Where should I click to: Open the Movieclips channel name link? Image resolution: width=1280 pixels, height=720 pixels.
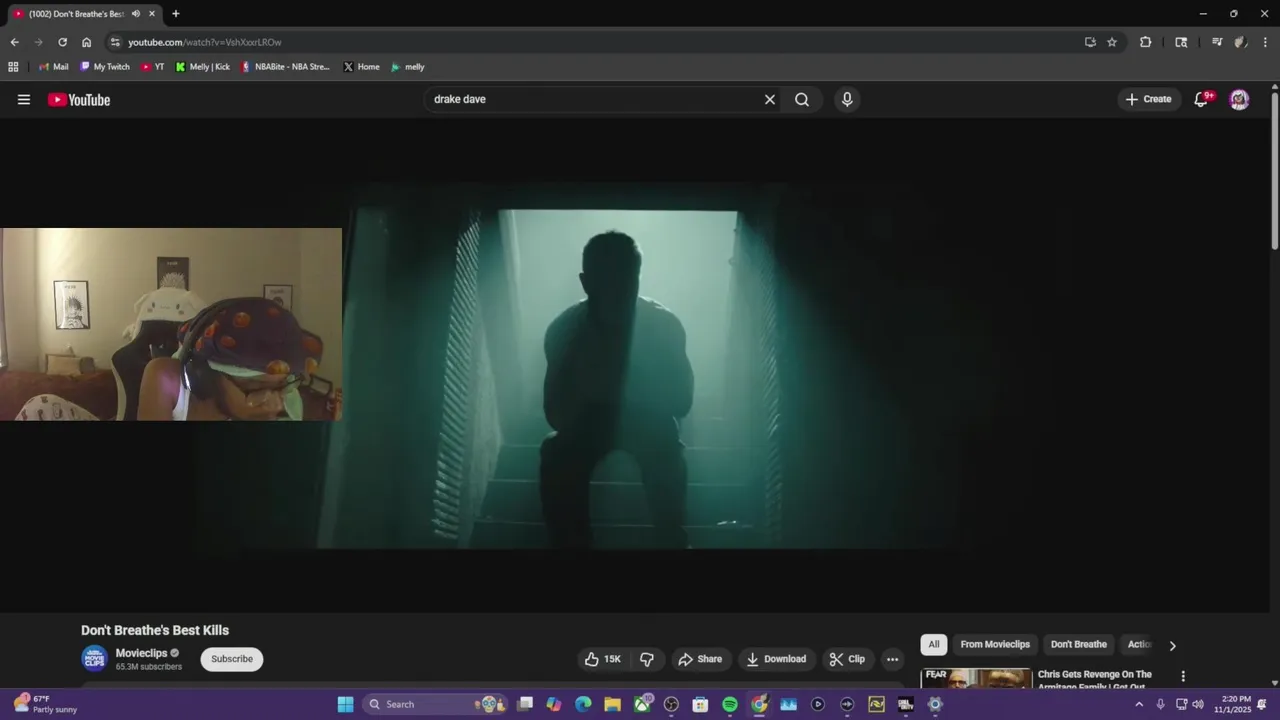coord(141,653)
